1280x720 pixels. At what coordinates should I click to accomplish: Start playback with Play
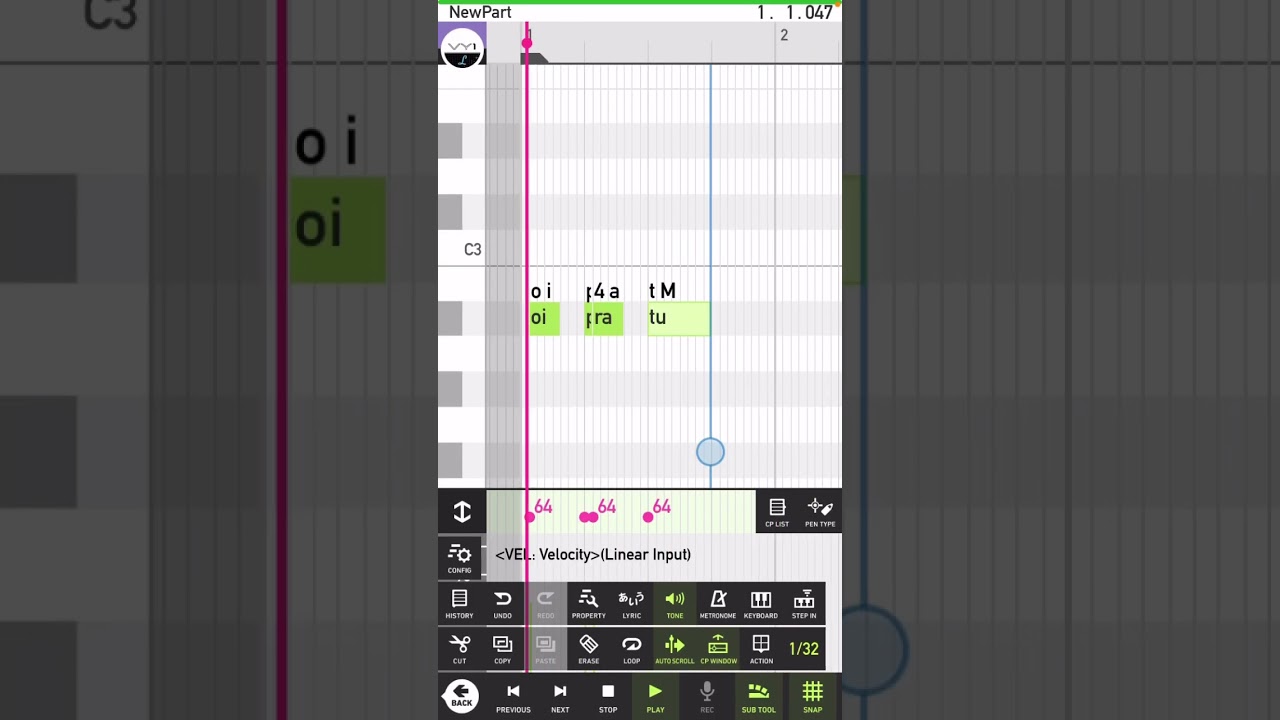[655, 697]
